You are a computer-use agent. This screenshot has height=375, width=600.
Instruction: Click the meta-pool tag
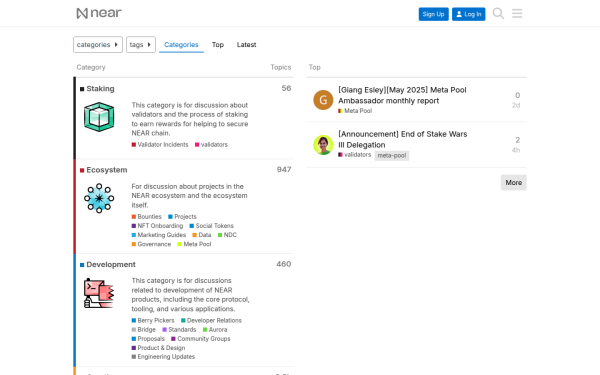391,155
